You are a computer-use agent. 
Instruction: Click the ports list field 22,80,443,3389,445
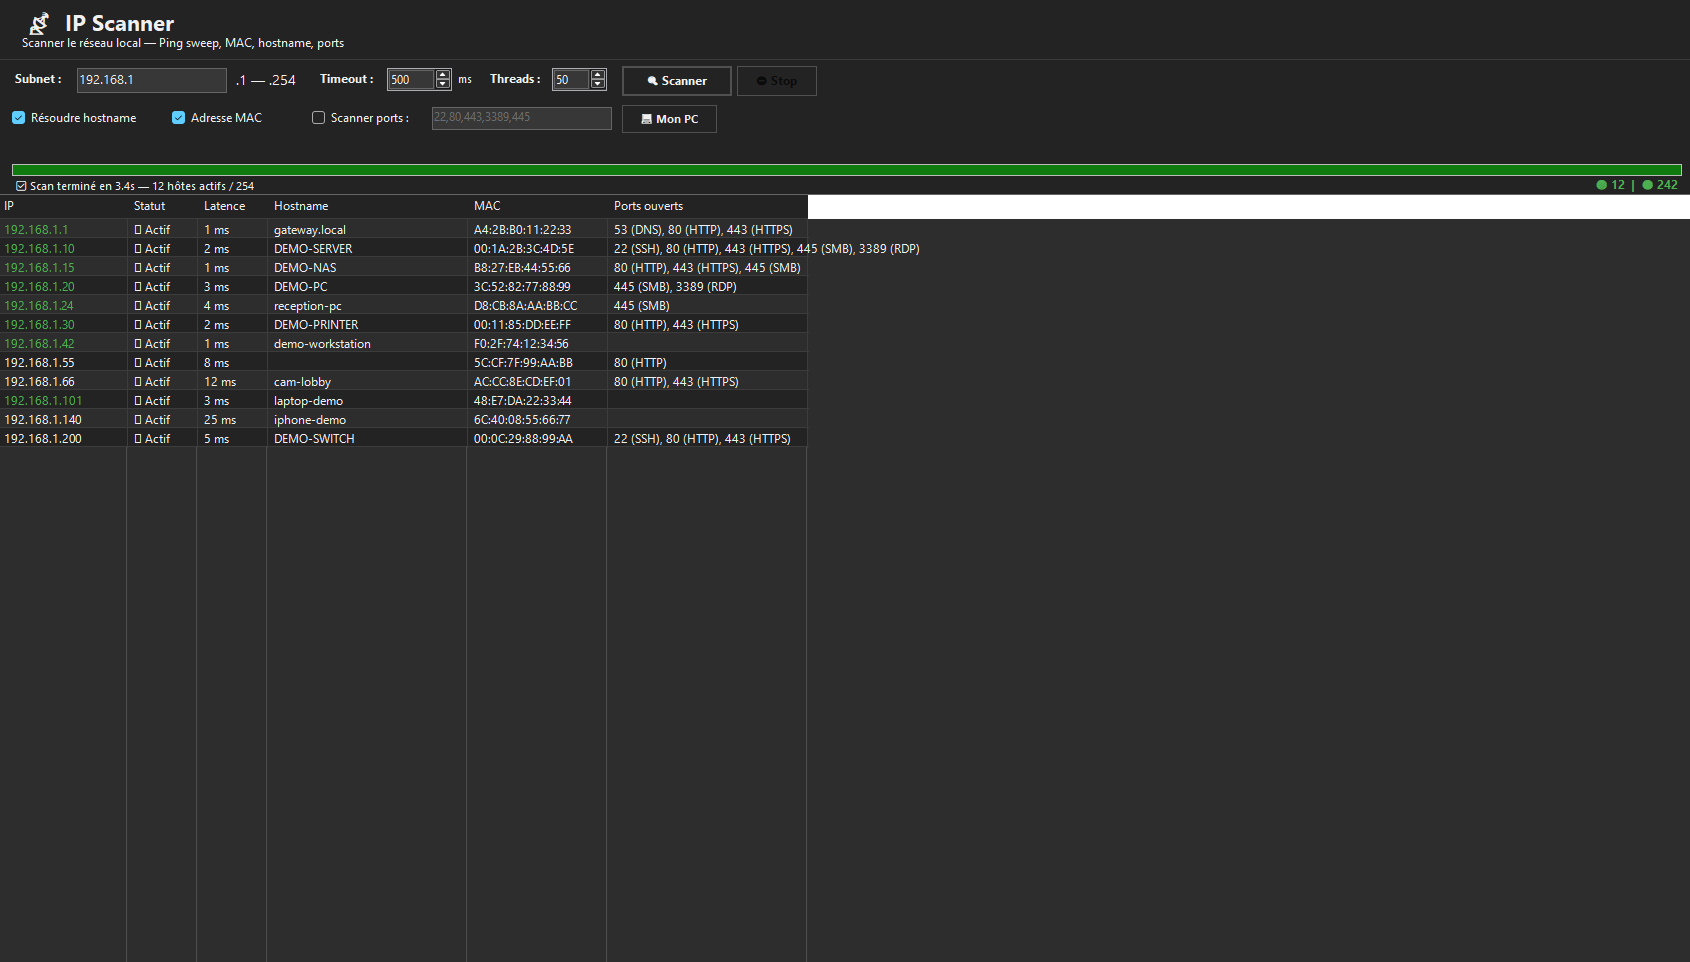[522, 118]
